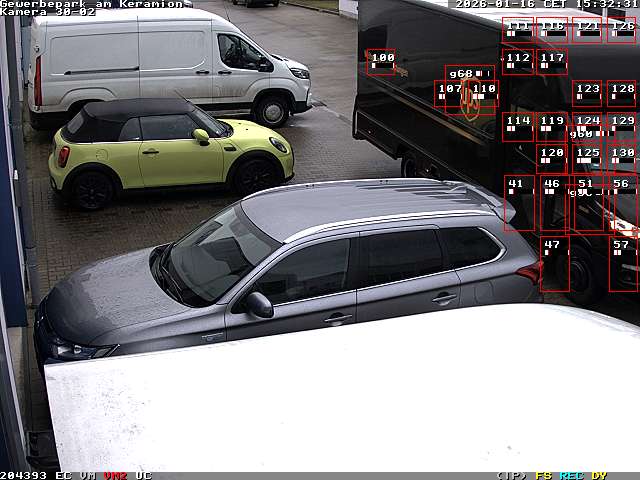Click the yellow FS status indicator
Screen dimensions: 640x480
tap(544, 475)
